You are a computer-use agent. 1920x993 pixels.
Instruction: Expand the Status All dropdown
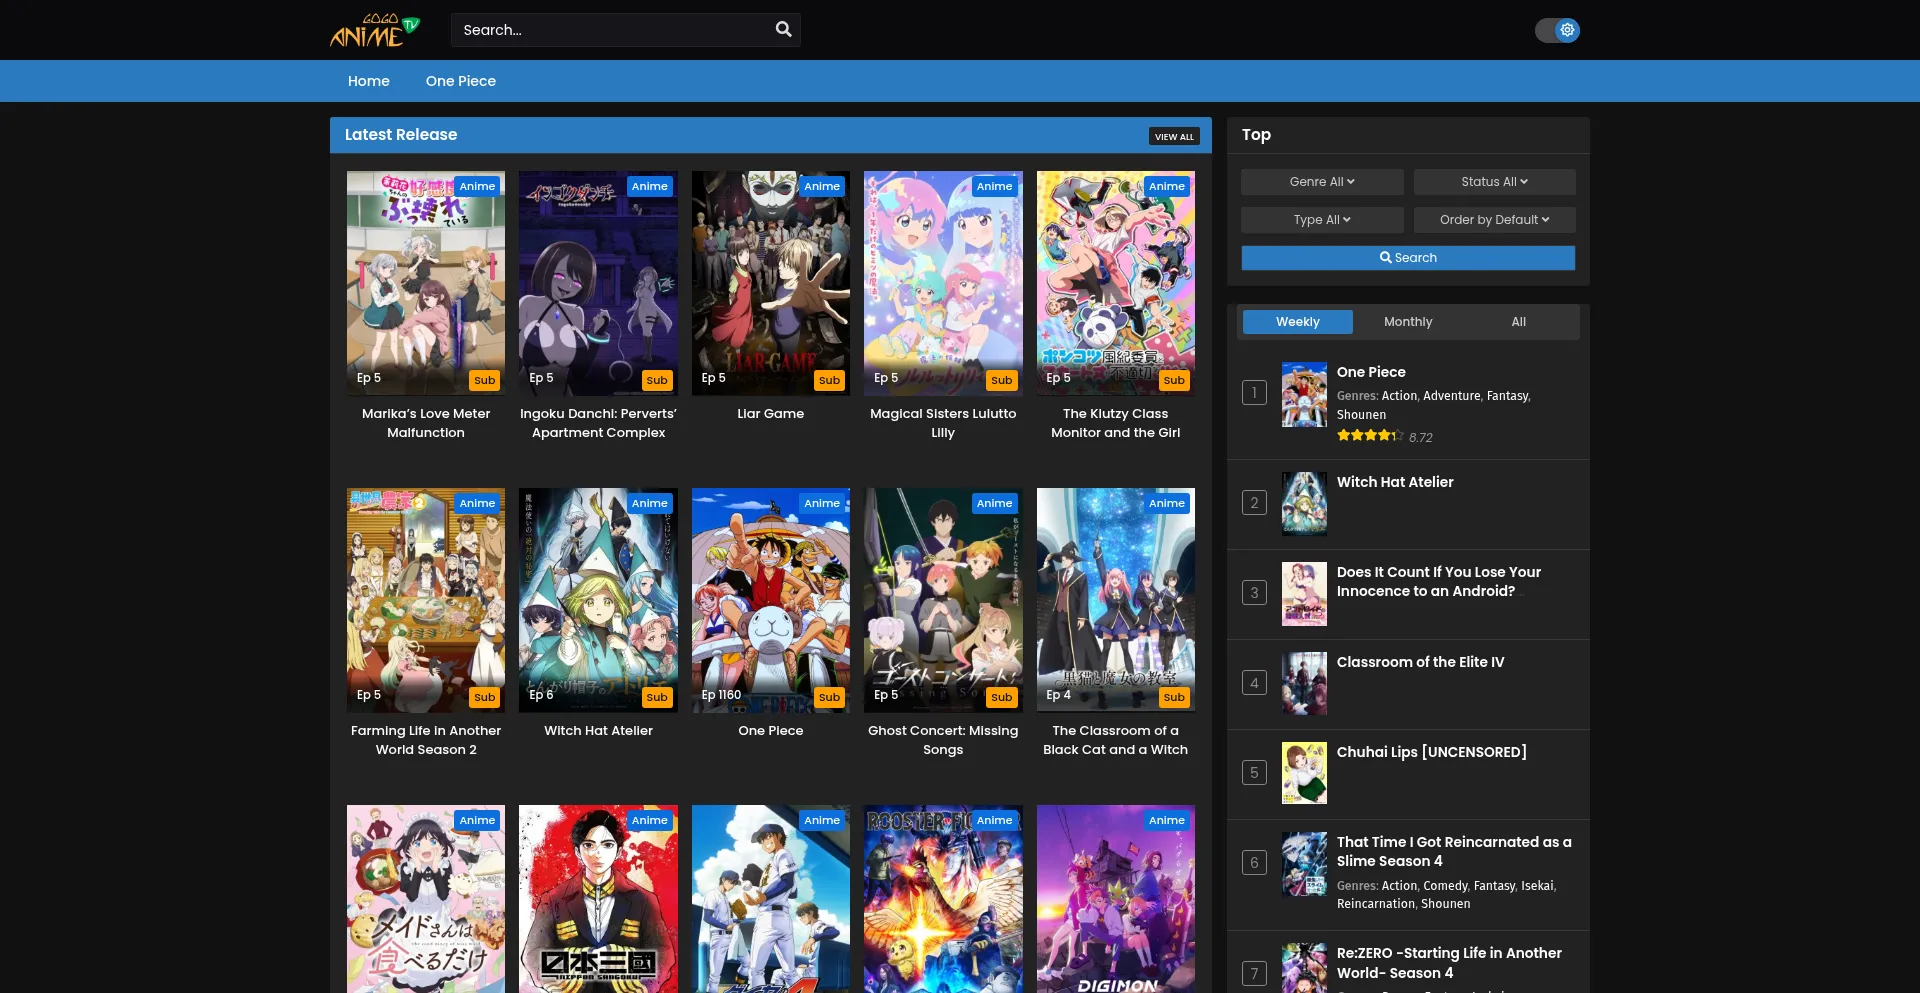pyautogui.click(x=1494, y=182)
